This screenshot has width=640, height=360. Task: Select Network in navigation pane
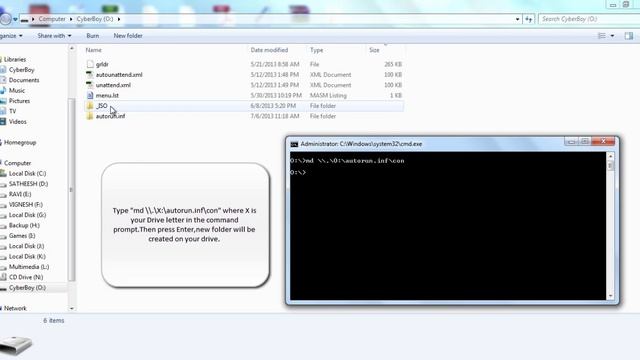point(15,308)
